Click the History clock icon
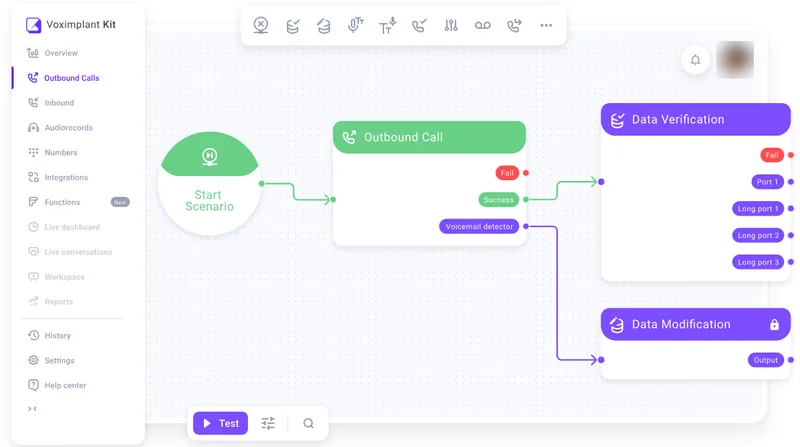Viewport: 800px width, 447px height. click(33, 335)
